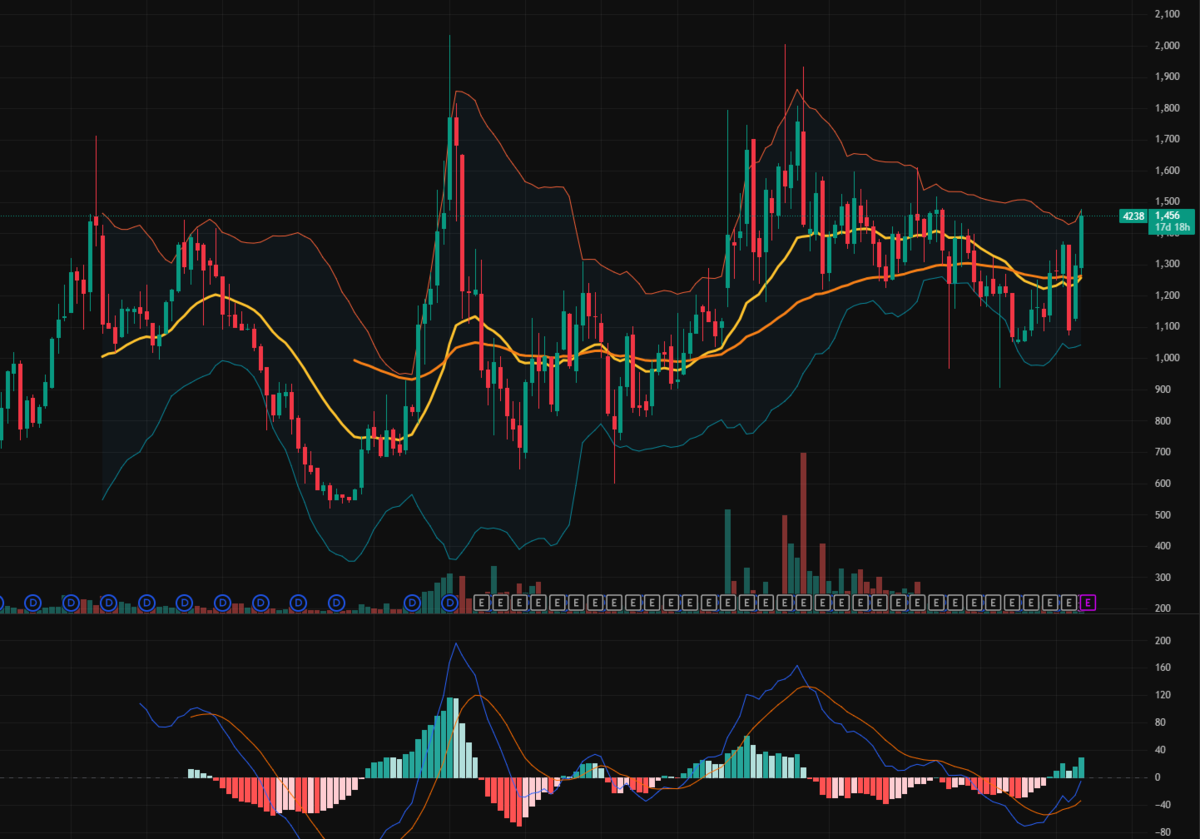The image size is (1200, 839).
Task: Click the current price label 1,456
Action: (1167, 216)
